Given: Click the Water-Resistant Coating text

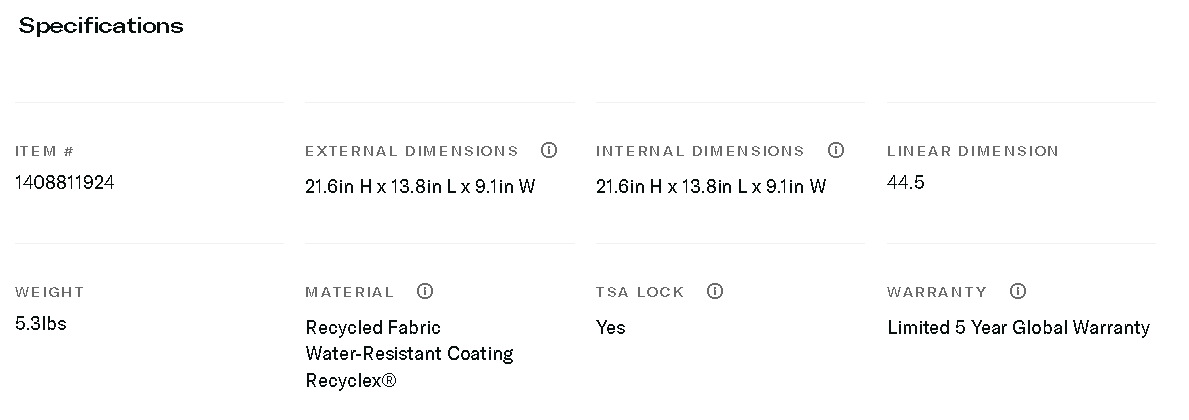Looking at the screenshot, I should click(x=409, y=353).
